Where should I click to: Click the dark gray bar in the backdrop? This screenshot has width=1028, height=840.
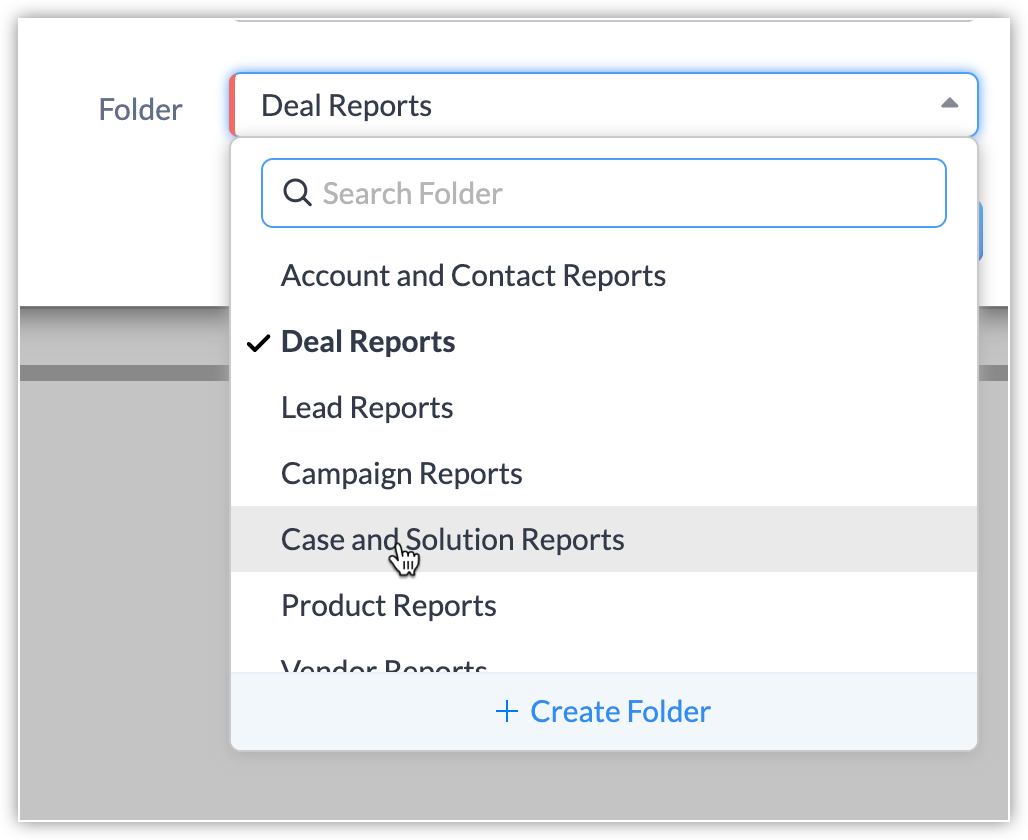120,373
